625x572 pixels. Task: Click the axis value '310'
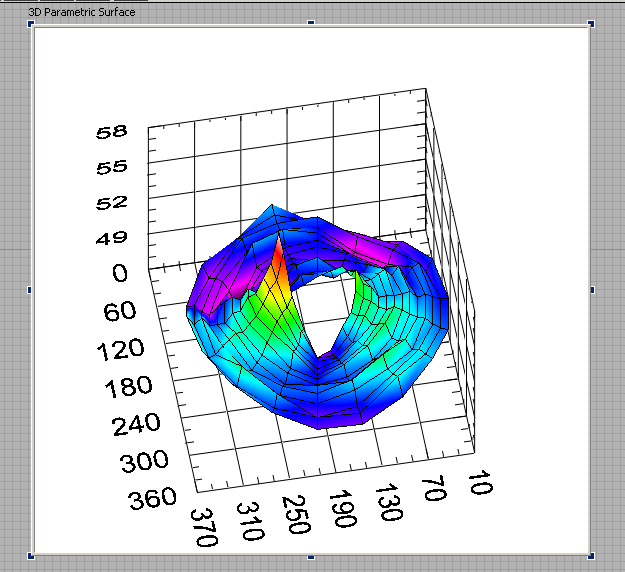250,521
